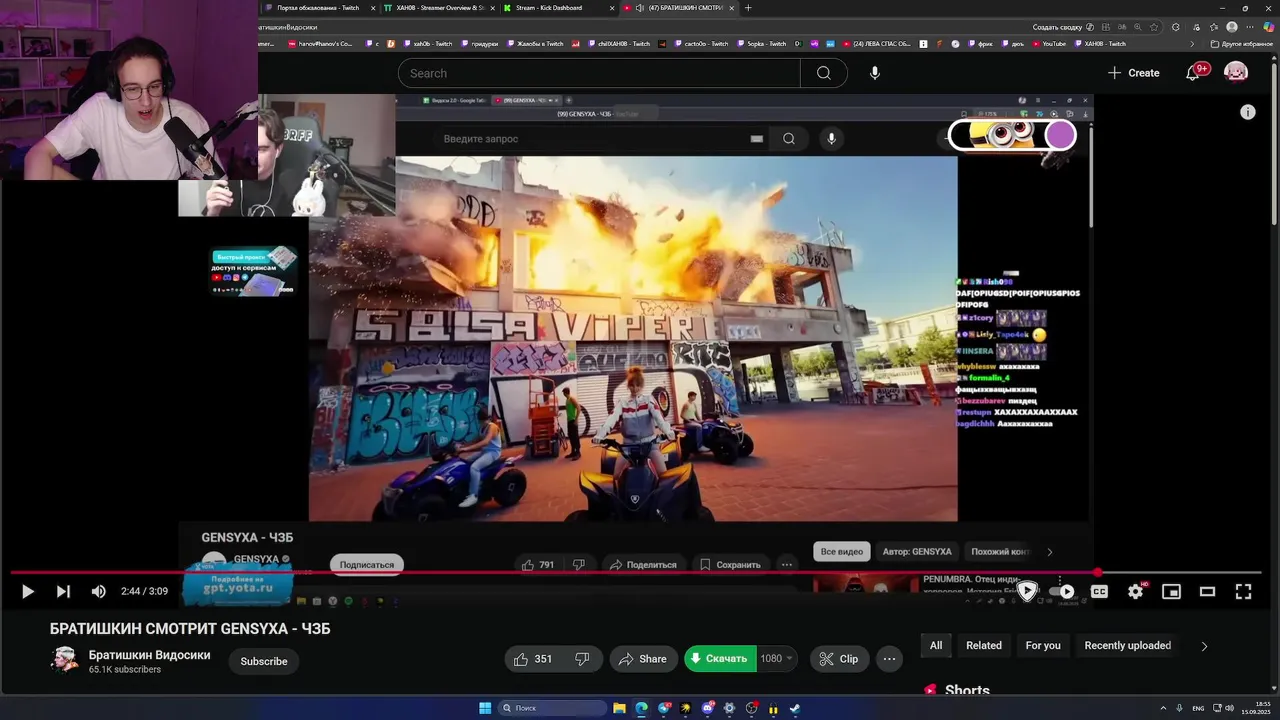Select the Recently uploaded chip

(1128, 646)
